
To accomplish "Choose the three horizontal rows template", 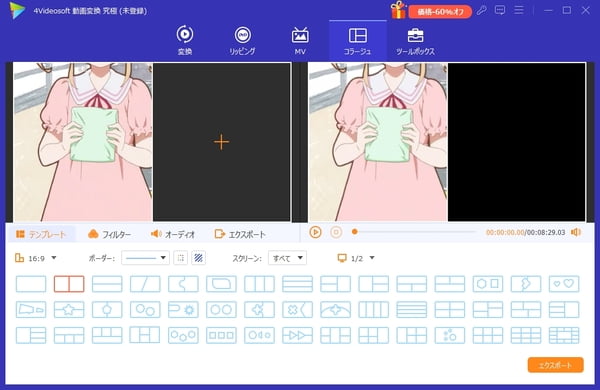I will (x=297, y=284).
